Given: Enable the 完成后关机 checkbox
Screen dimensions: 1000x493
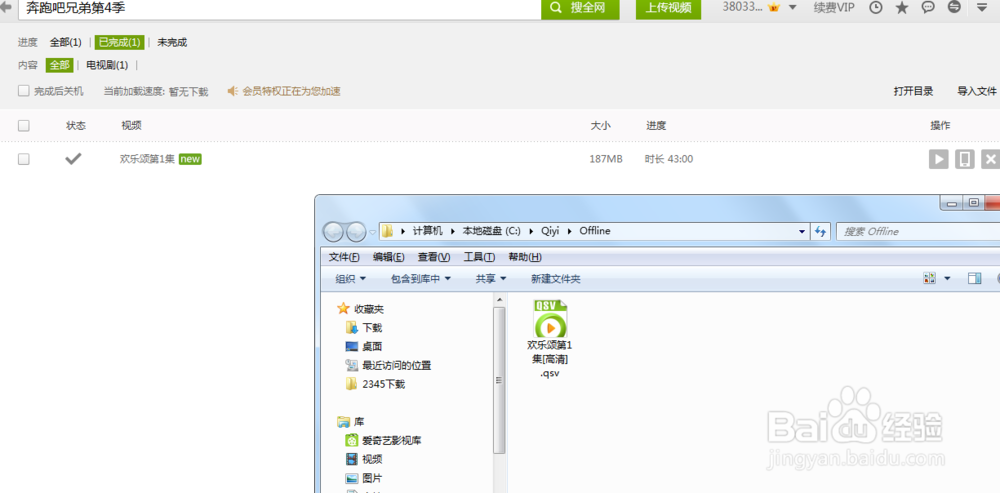Looking at the screenshot, I should tap(24, 91).
